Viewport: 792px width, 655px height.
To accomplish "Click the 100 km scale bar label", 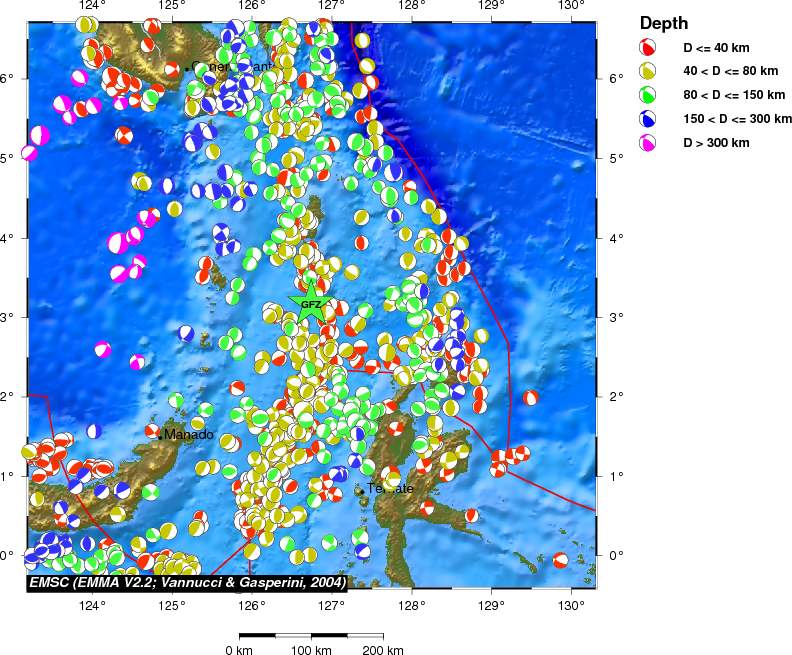I will [311, 650].
